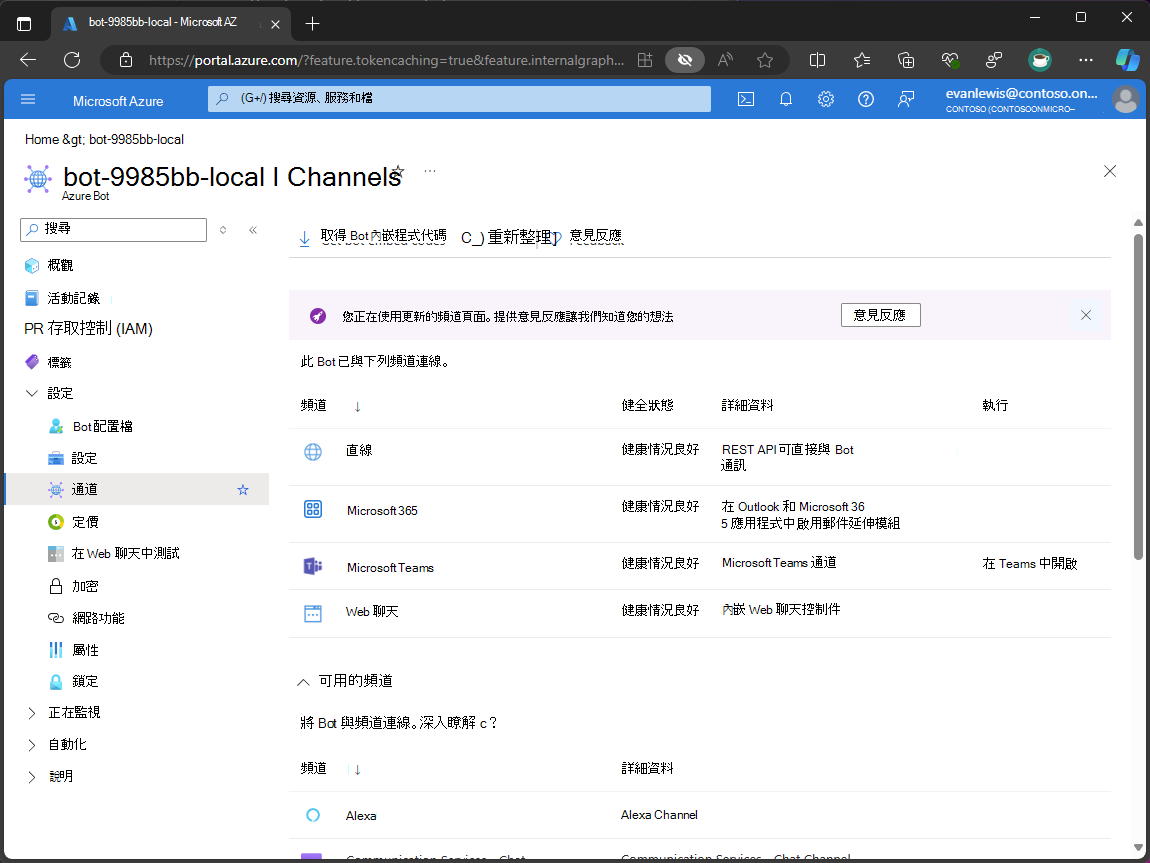1150x863 pixels.
Task: Close the Channels blade with X
Action: tap(1110, 171)
